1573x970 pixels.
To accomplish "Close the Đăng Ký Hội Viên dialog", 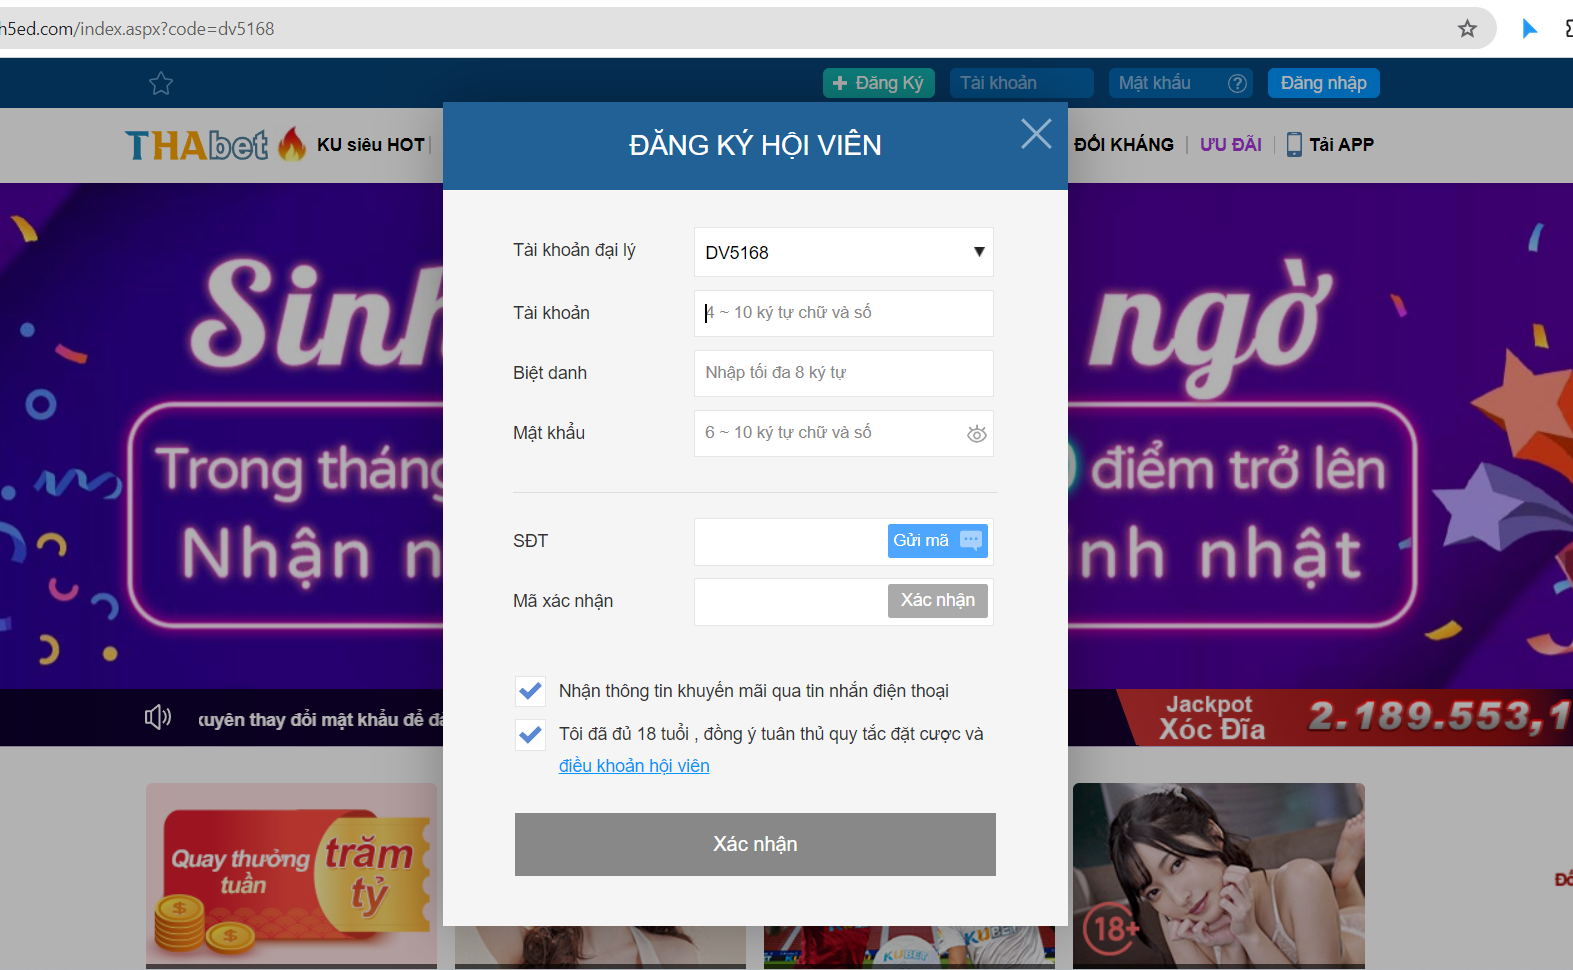I will [1036, 133].
